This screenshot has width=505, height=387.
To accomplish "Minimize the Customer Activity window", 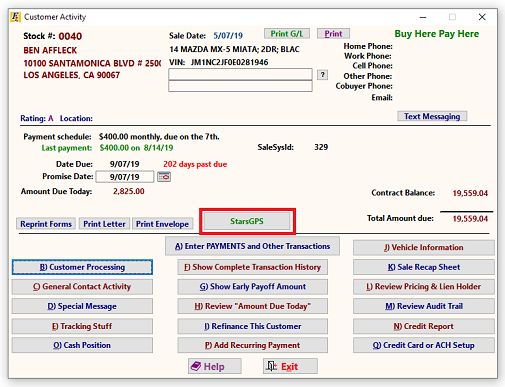I will point(423,17).
